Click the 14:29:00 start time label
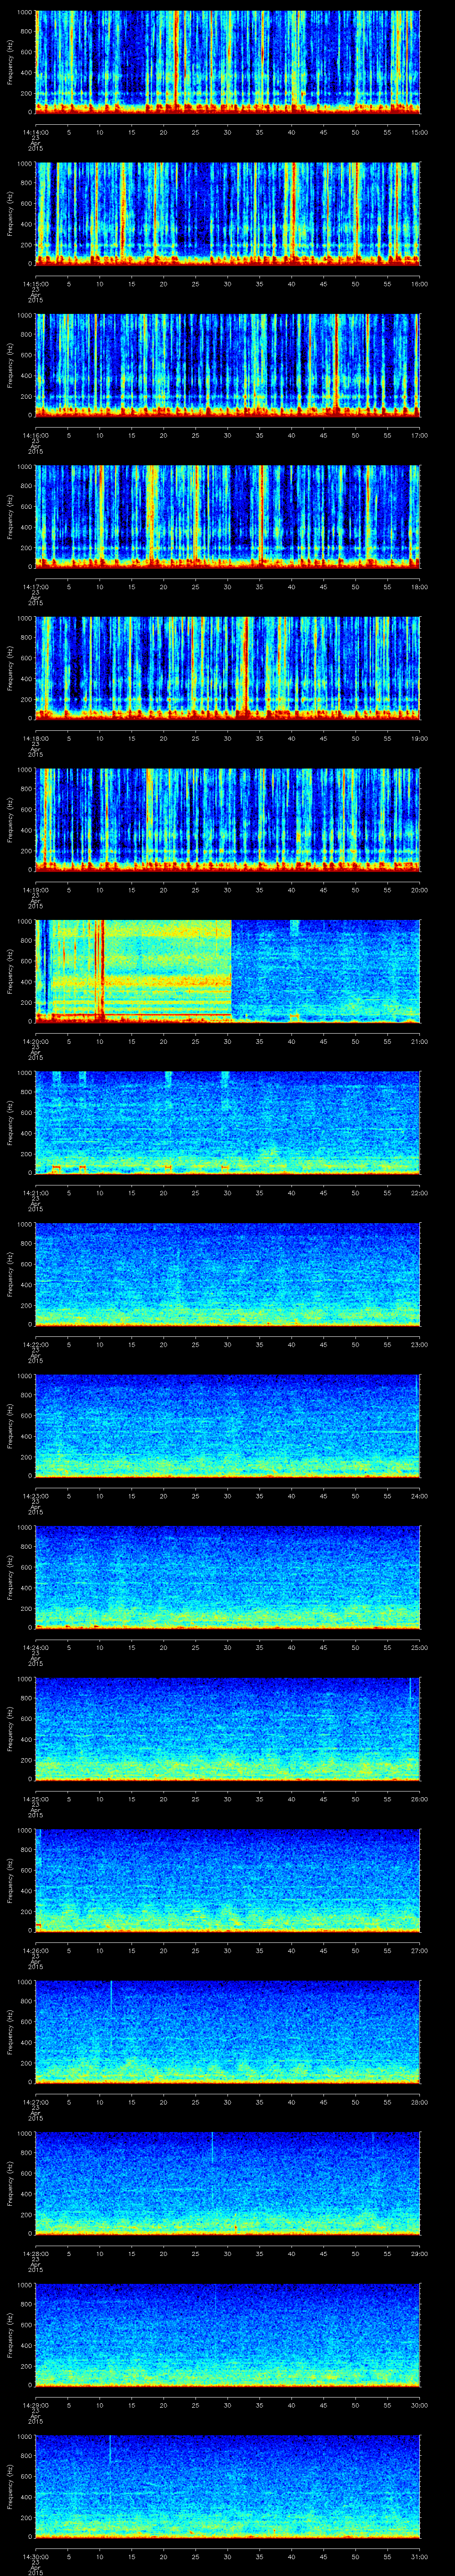The height and width of the screenshot is (2576, 455). click(x=35, y=2405)
